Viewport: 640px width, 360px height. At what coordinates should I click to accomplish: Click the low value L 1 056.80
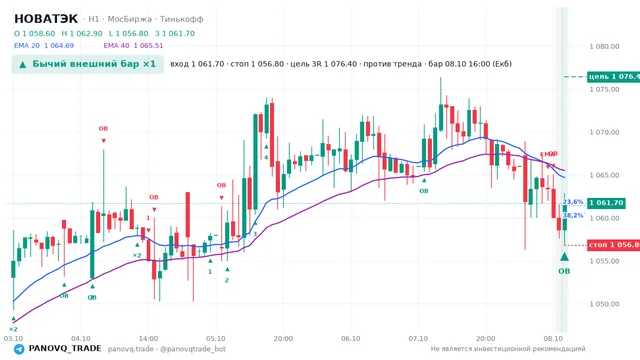coord(129,33)
